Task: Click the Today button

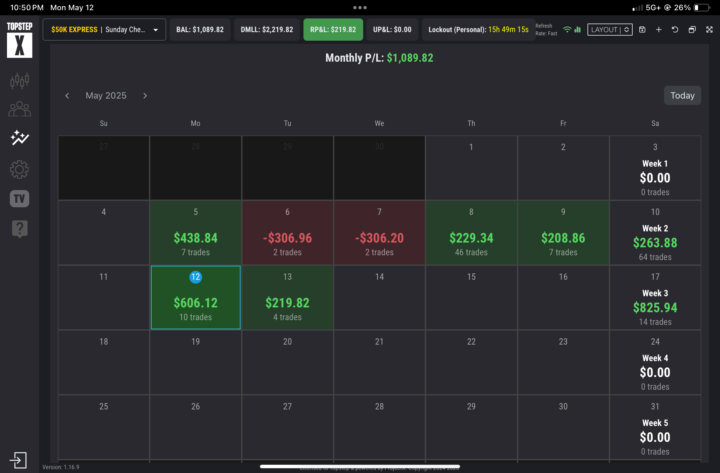Action: [x=682, y=96]
